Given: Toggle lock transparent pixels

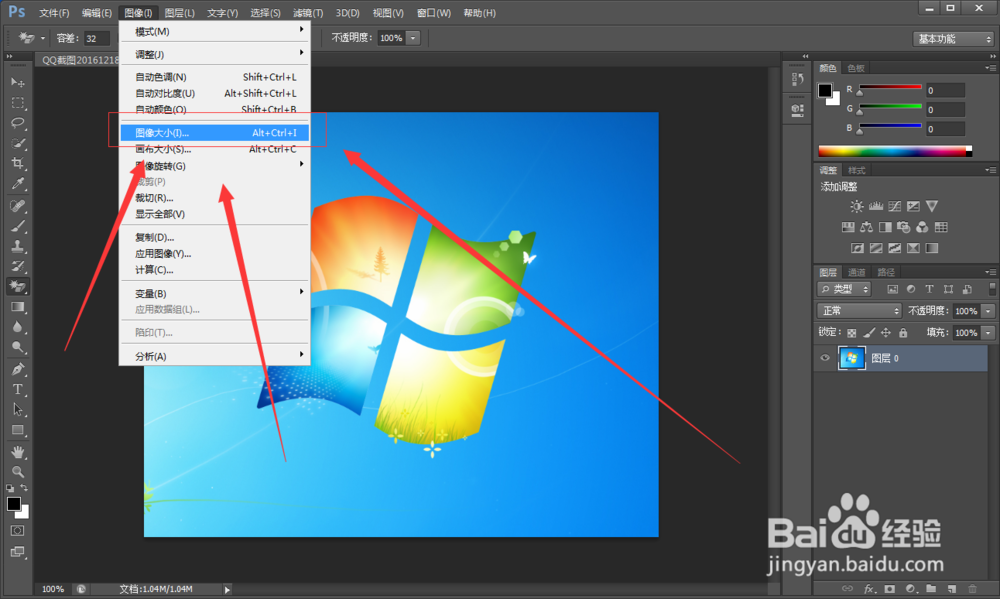Looking at the screenshot, I should click(x=851, y=332).
